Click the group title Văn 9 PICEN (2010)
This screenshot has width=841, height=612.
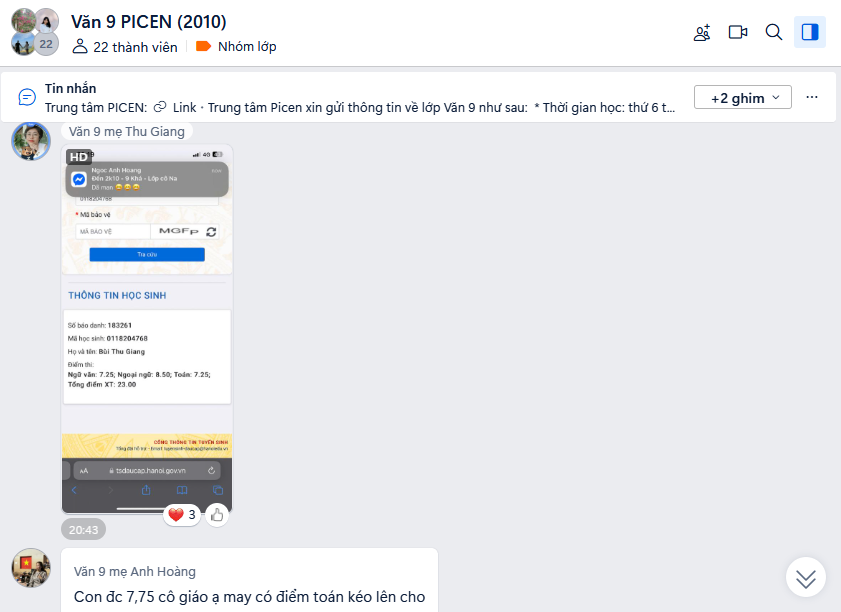(x=149, y=22)
